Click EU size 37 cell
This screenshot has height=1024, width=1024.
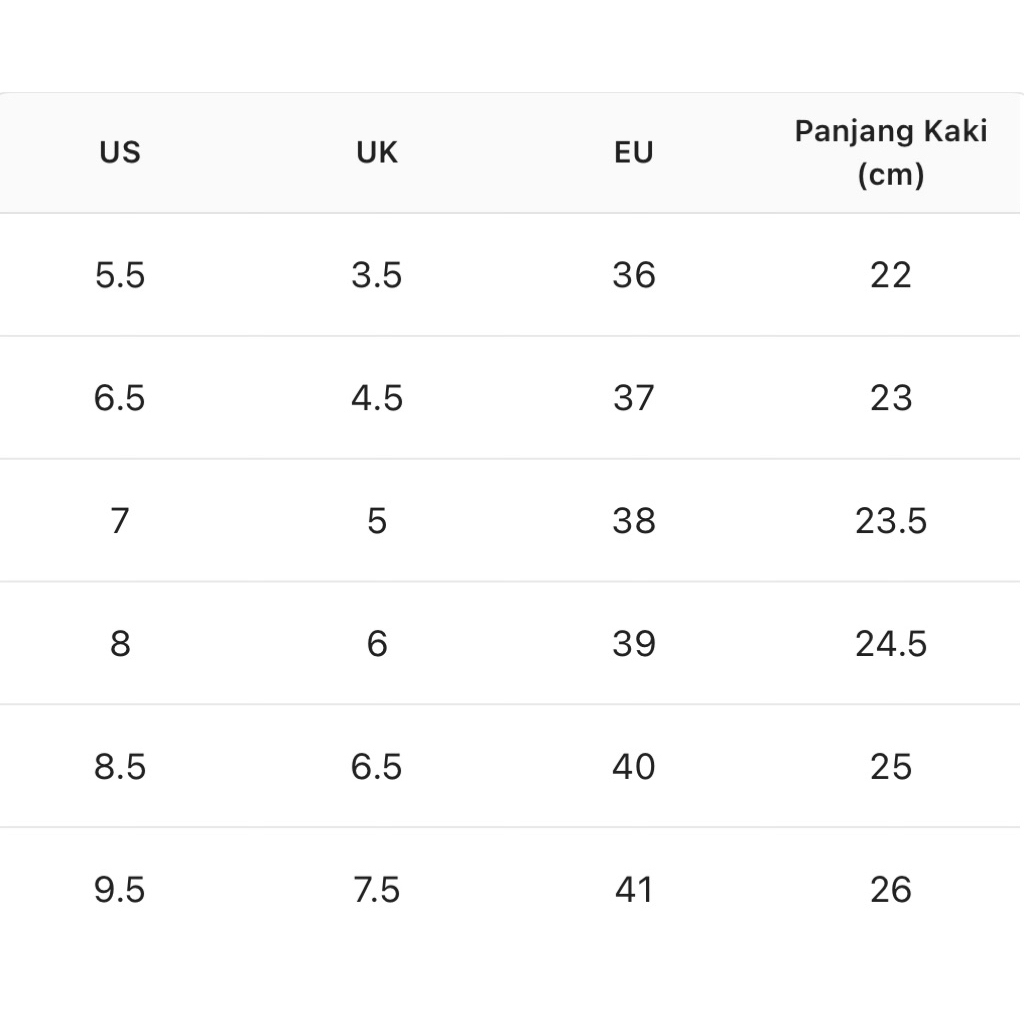click(x=634, y=398)
